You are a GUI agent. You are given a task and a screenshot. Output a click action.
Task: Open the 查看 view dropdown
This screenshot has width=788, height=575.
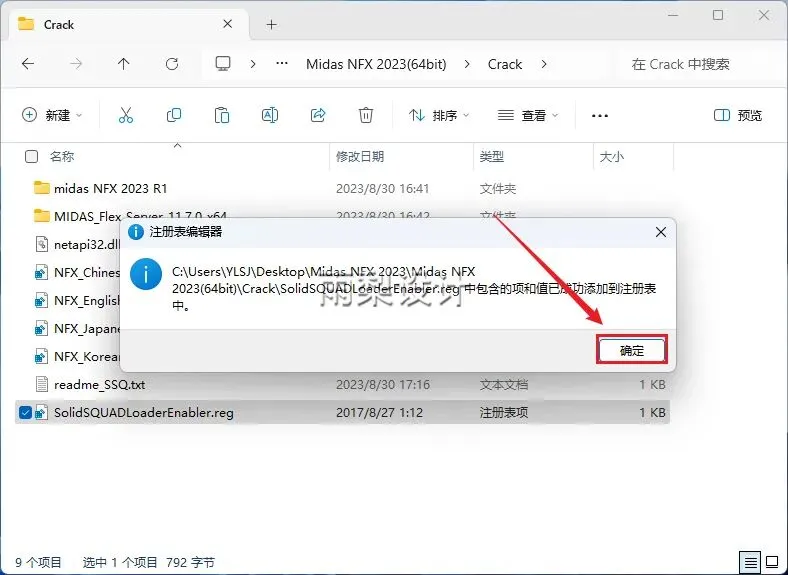tap(528, 116)
